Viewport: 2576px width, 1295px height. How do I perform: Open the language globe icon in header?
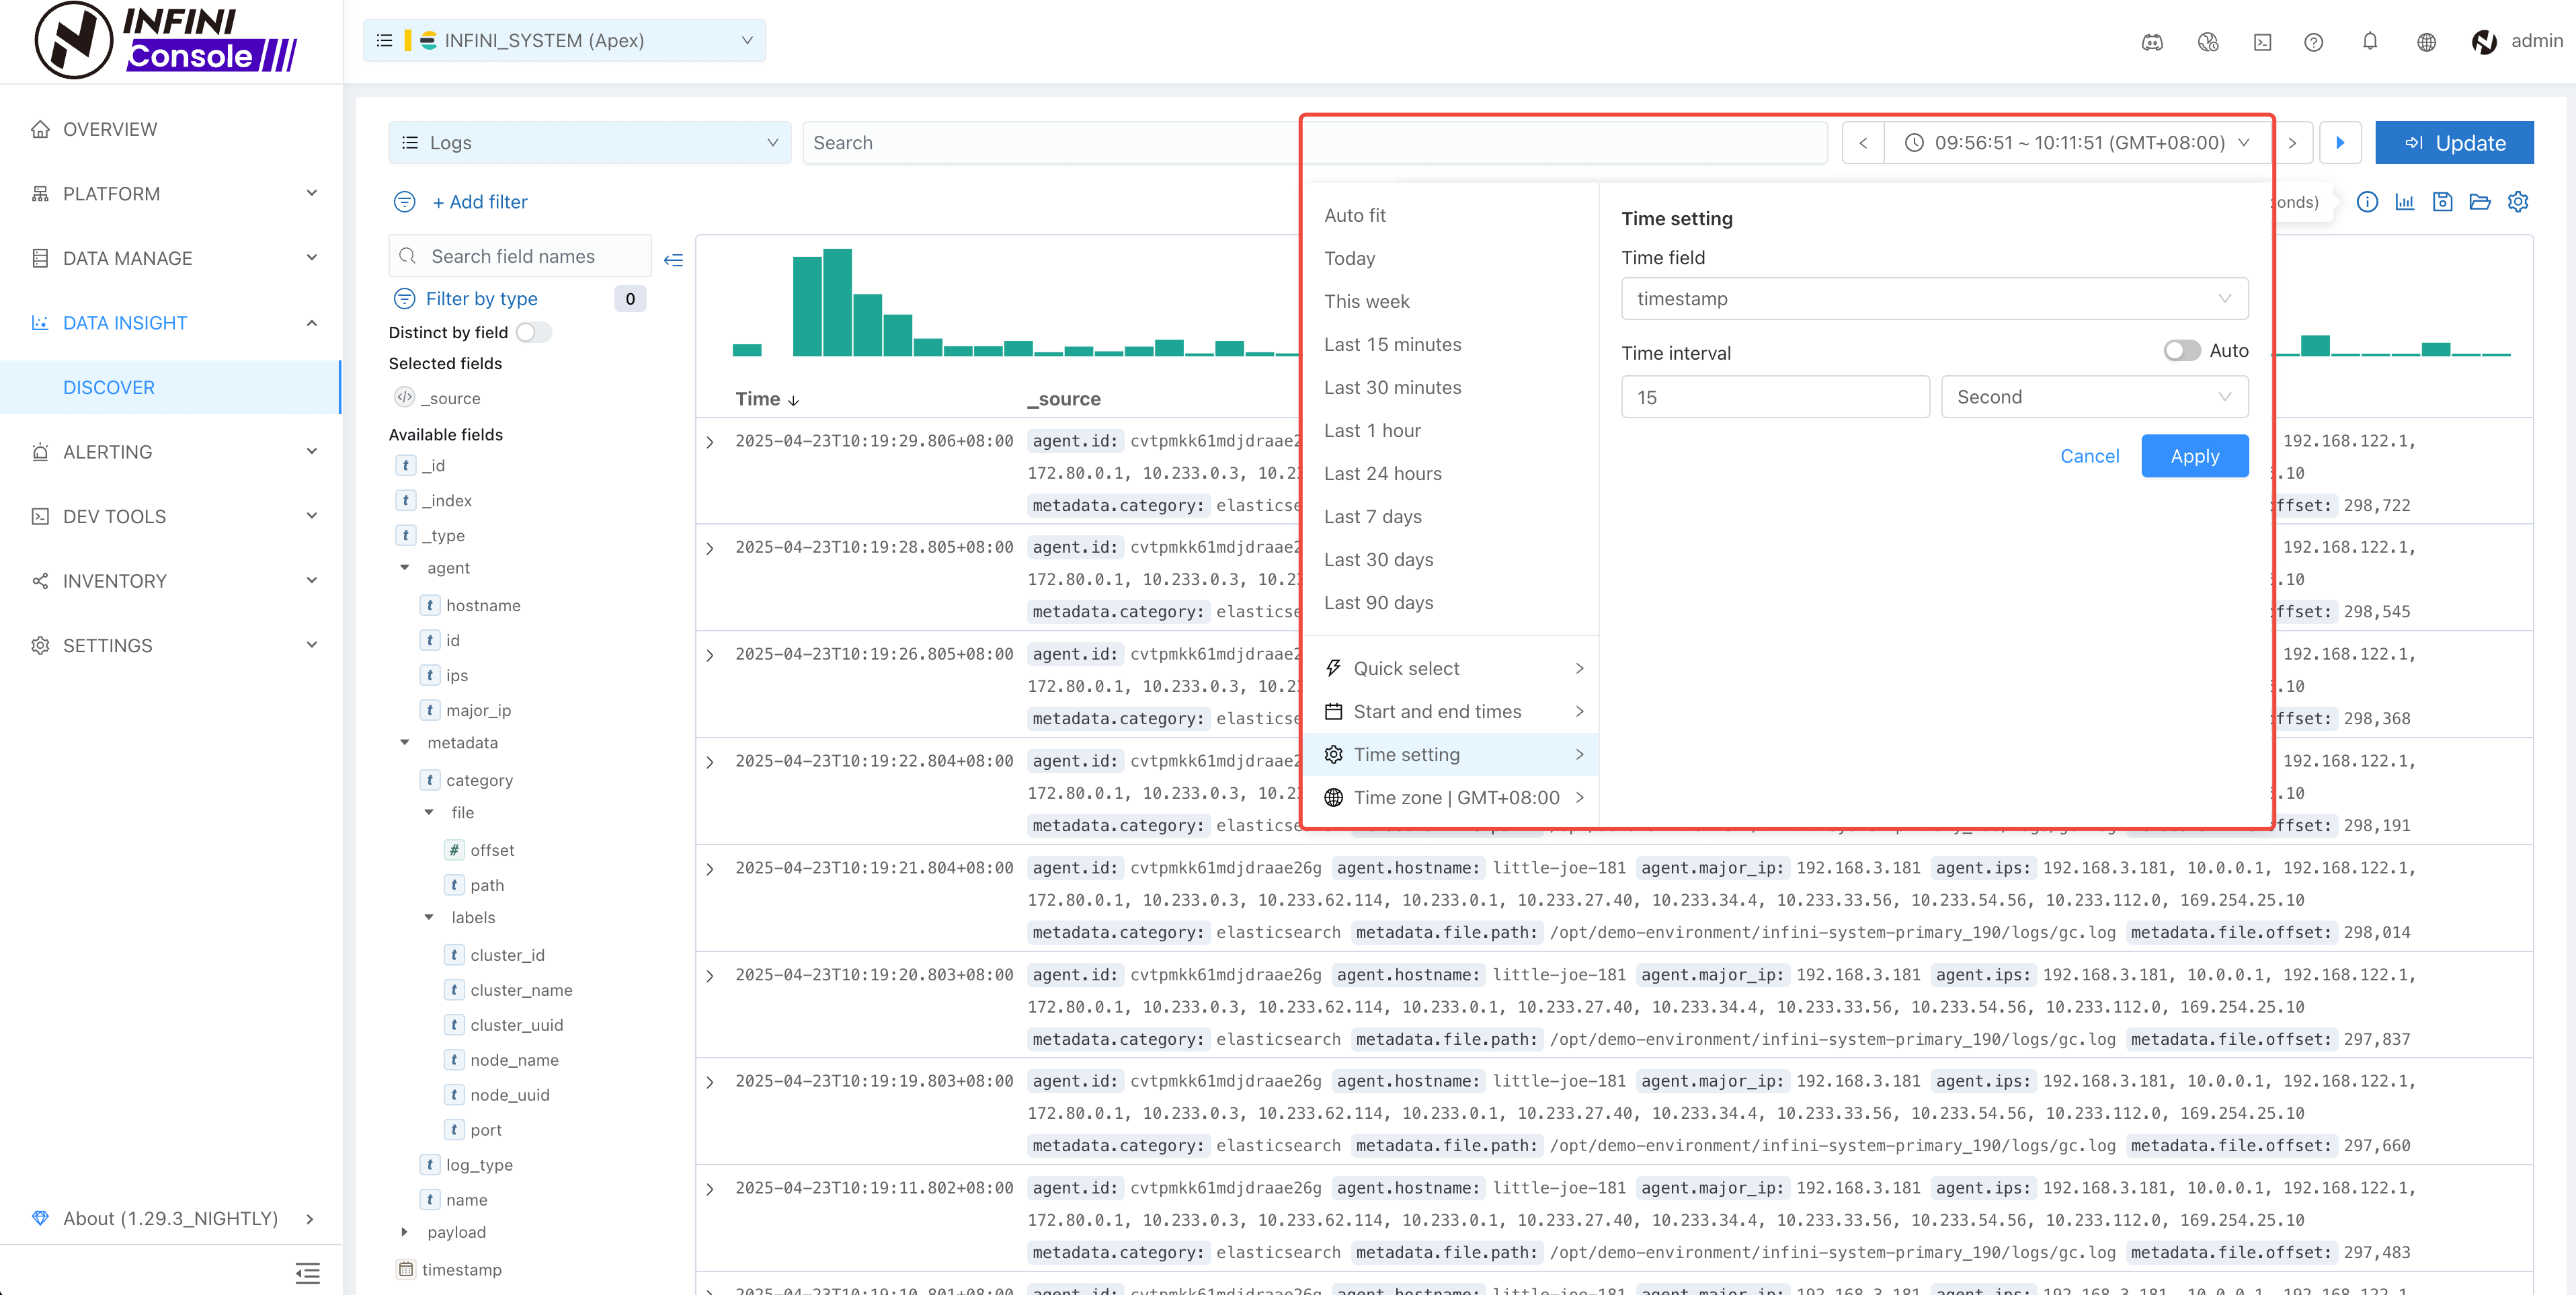(2426, 41)
